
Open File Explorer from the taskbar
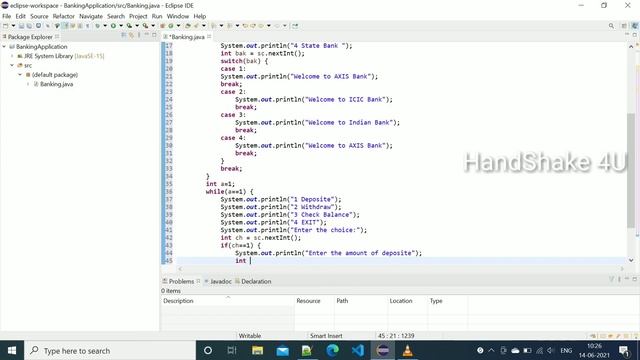[257, 351]
